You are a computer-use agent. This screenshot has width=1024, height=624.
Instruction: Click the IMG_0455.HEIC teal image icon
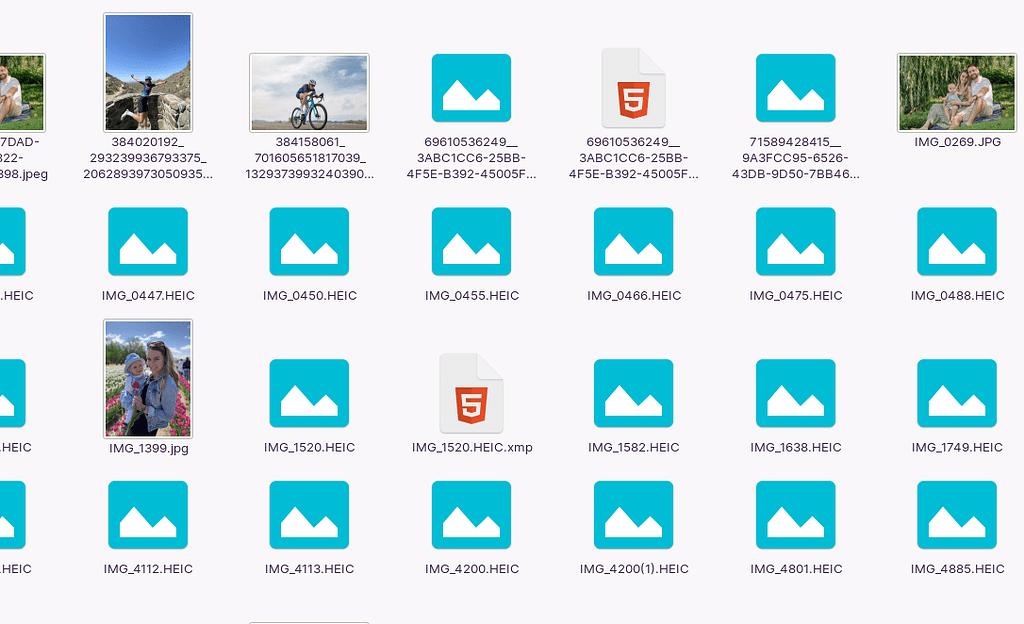click(x=471, y=241)
